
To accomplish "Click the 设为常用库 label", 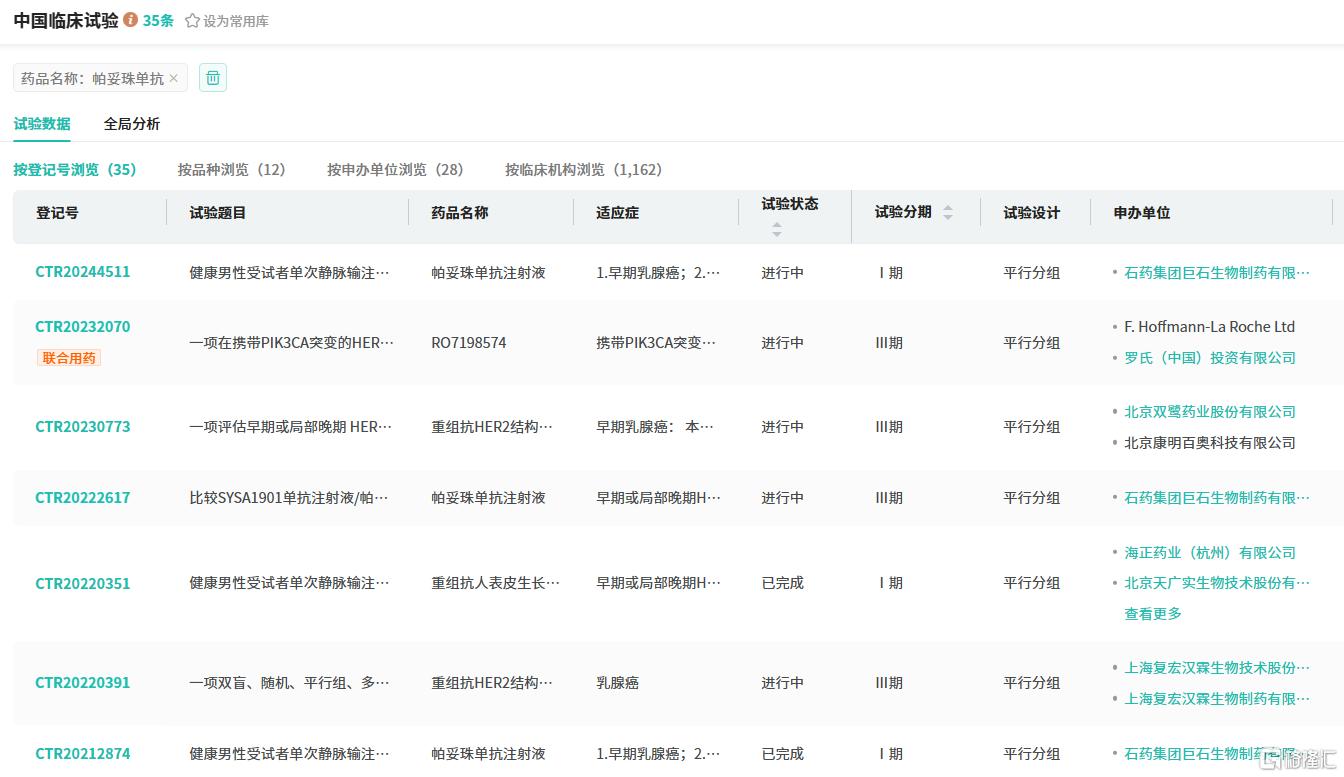I will click(x=236, y=21).
